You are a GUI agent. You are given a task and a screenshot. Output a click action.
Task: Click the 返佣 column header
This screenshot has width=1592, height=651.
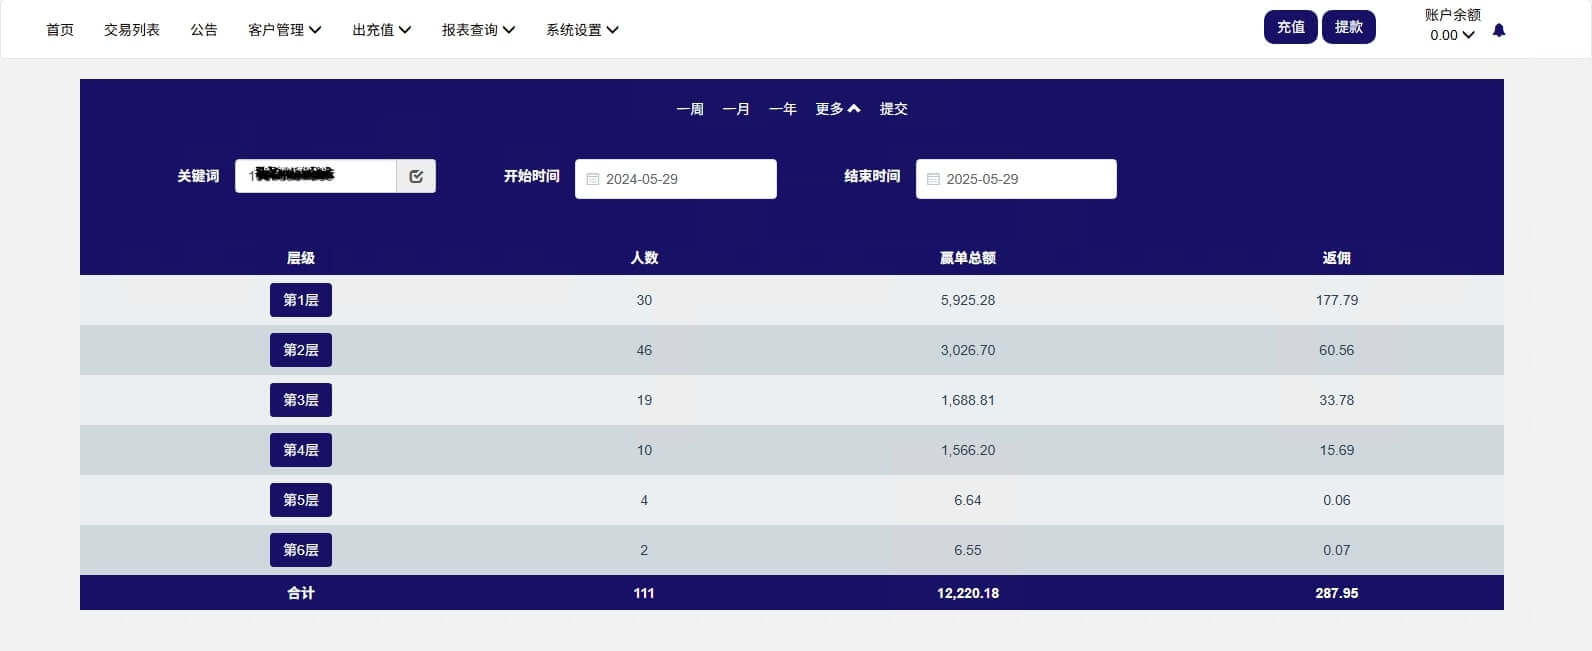click(1337, 258)
